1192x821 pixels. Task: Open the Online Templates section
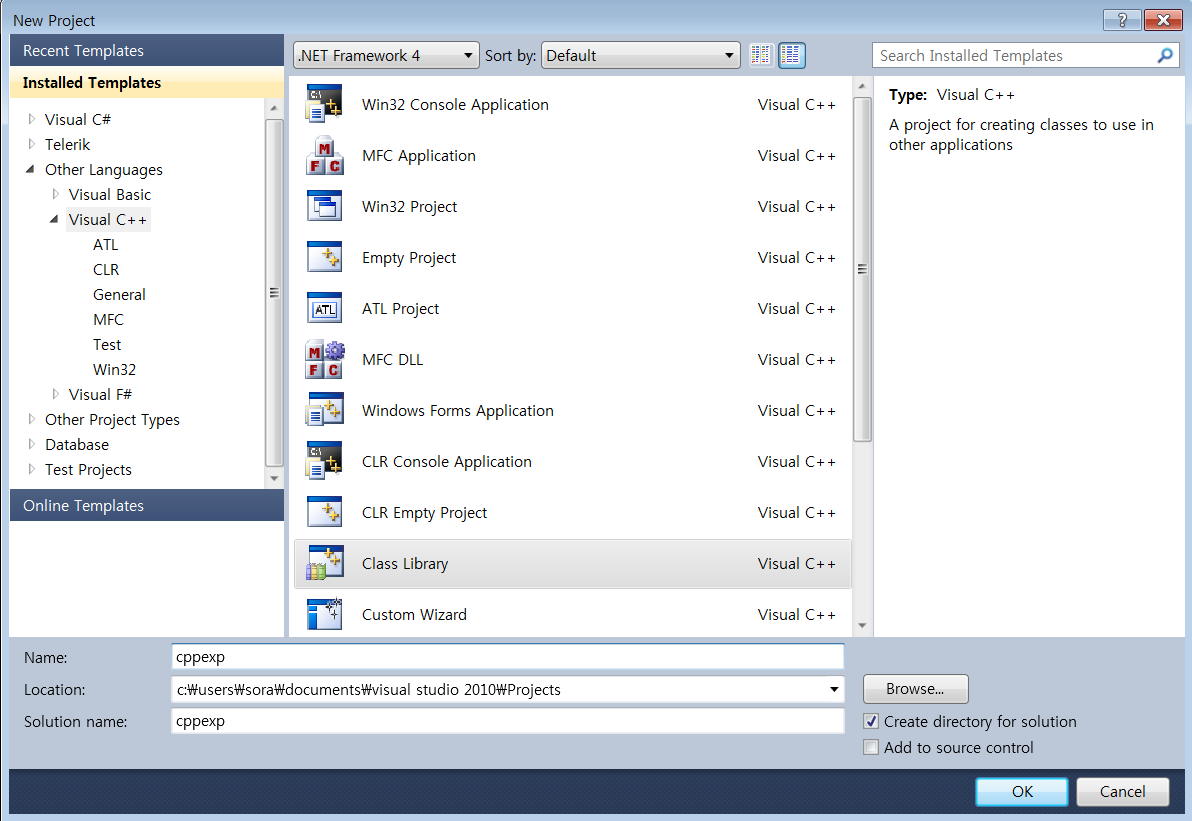point(147,506)
